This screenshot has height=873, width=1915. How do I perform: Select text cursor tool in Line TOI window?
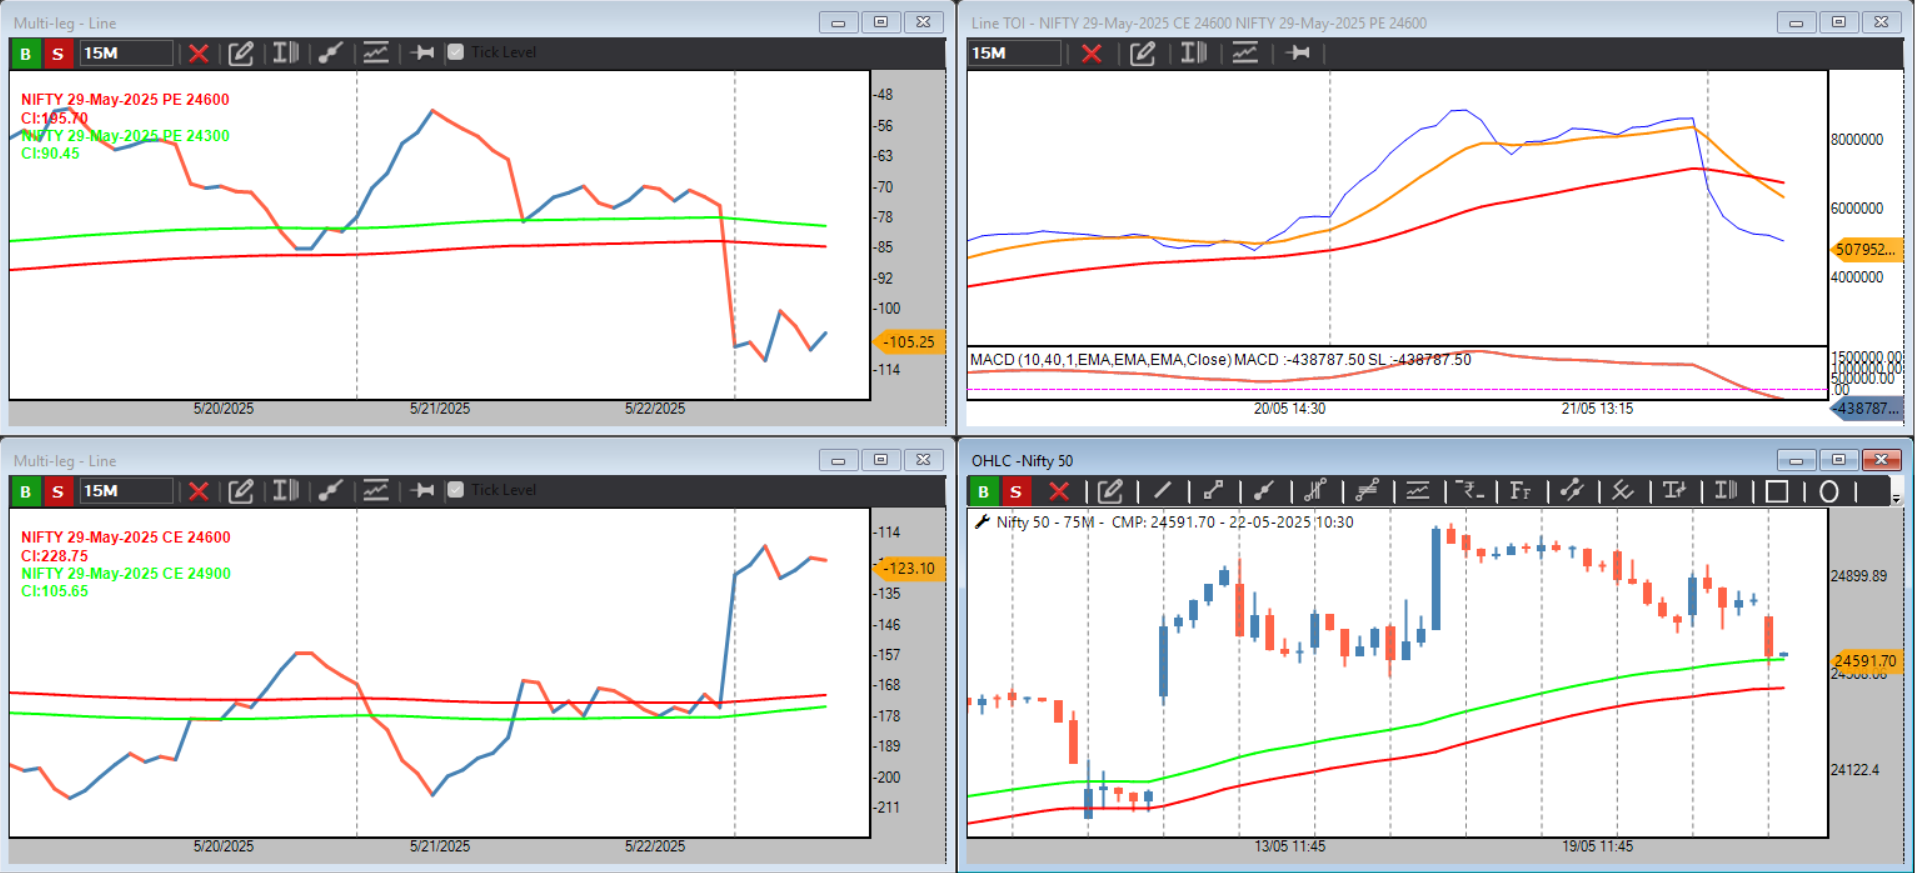[x=1194, y=52]
